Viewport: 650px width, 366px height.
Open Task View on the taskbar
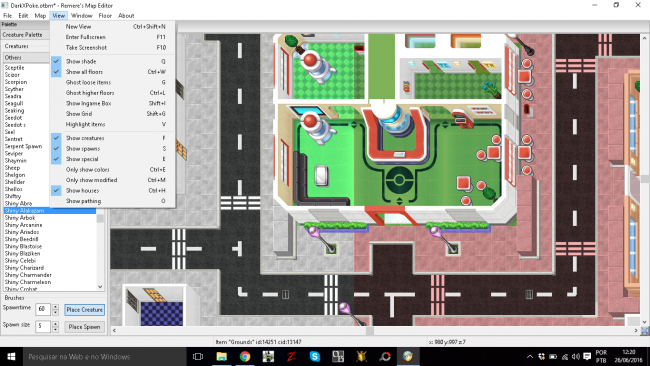pyautogui.click(x=198, y=356)
